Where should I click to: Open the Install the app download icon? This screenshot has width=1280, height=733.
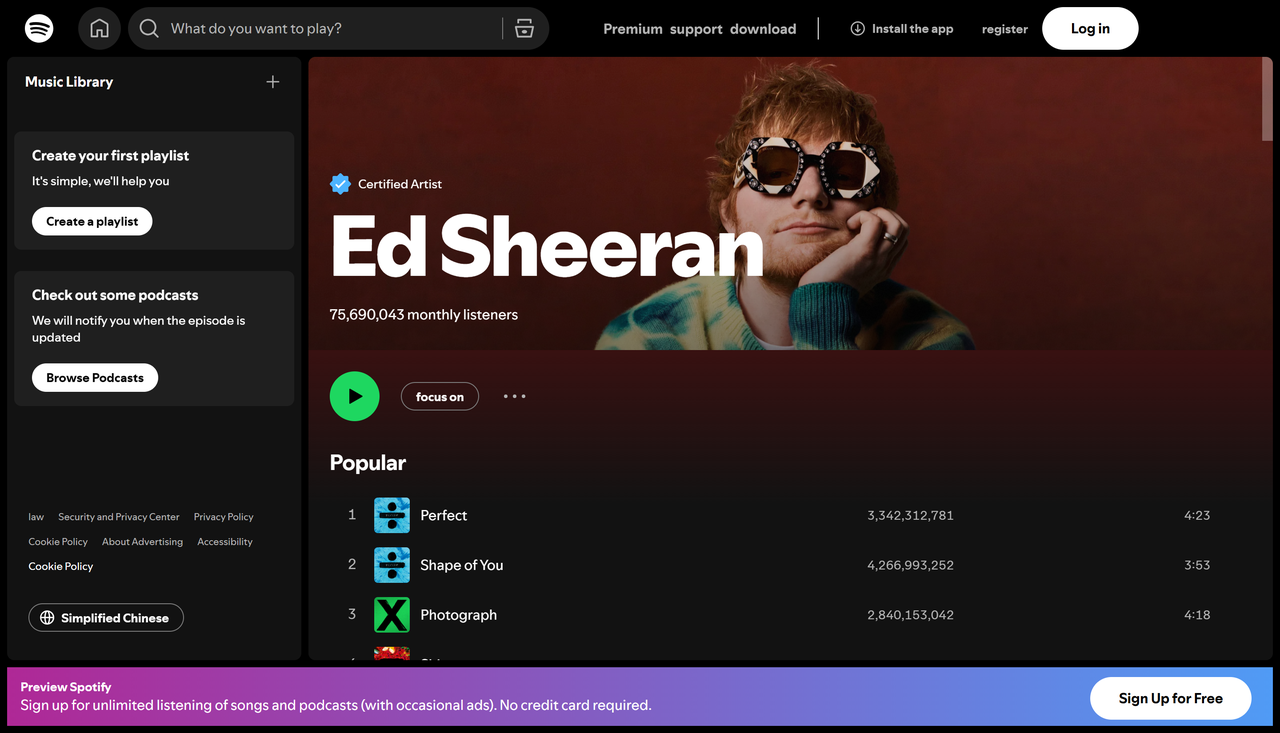(858, 29)
